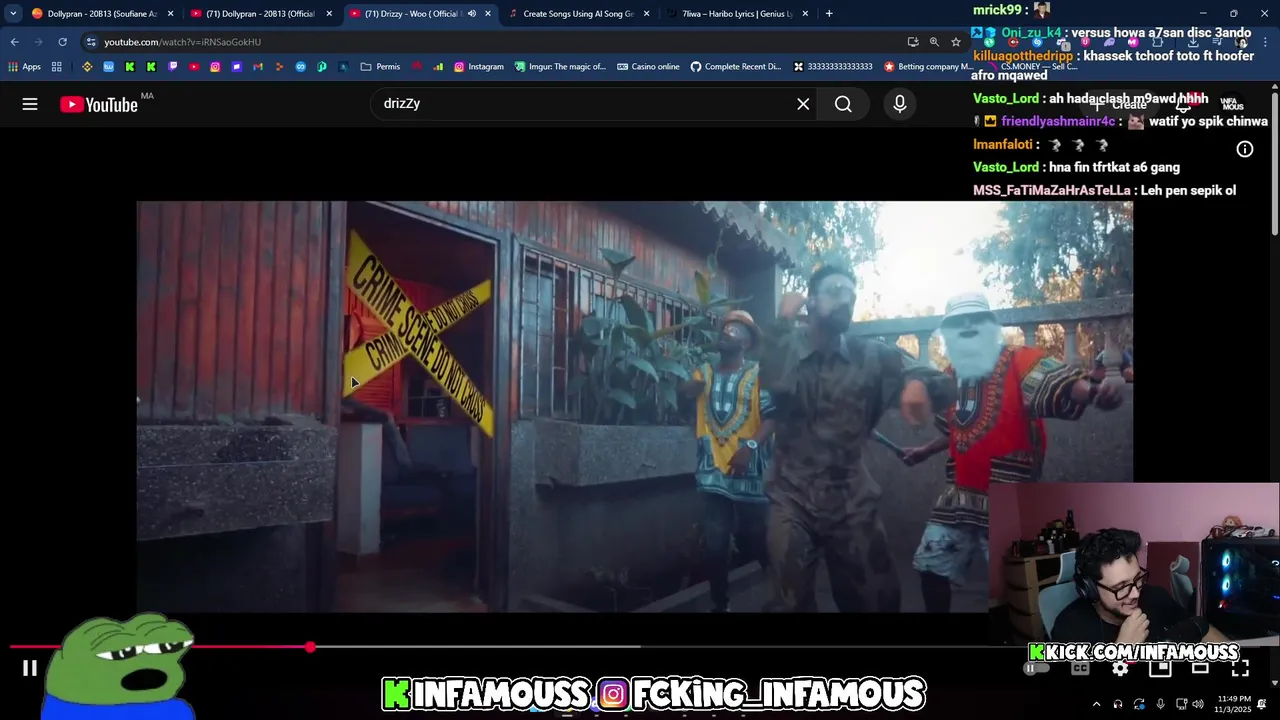1280x720 pixels.
Task: Toggle the autoplay switch
Action: (1038, 669)
